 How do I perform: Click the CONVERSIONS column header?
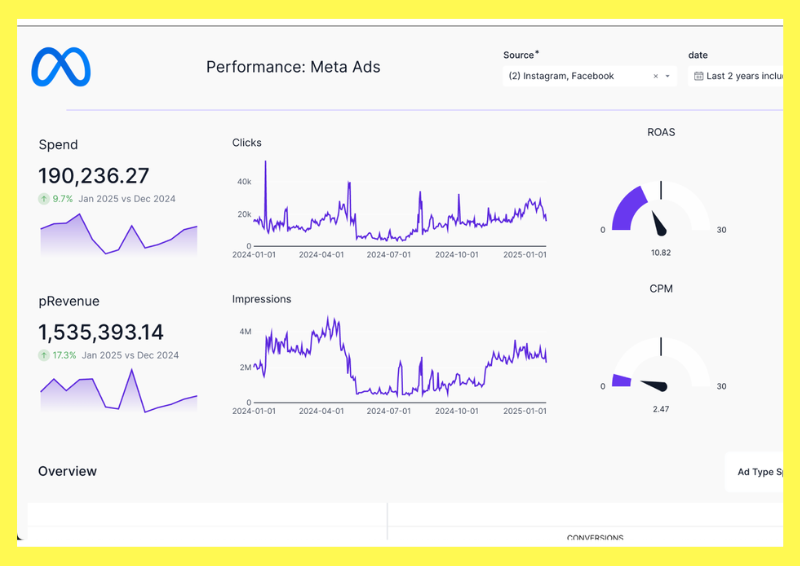point(595,538)
